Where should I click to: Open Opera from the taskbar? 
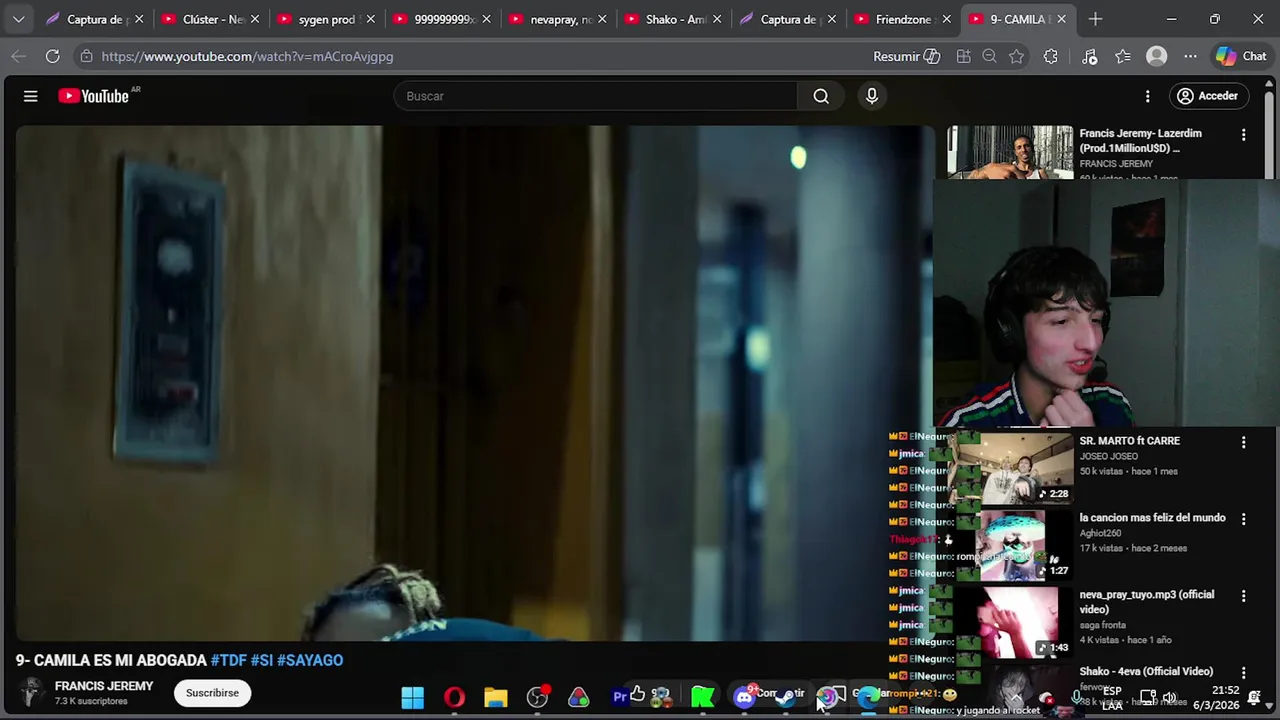(x=454, y=697)
